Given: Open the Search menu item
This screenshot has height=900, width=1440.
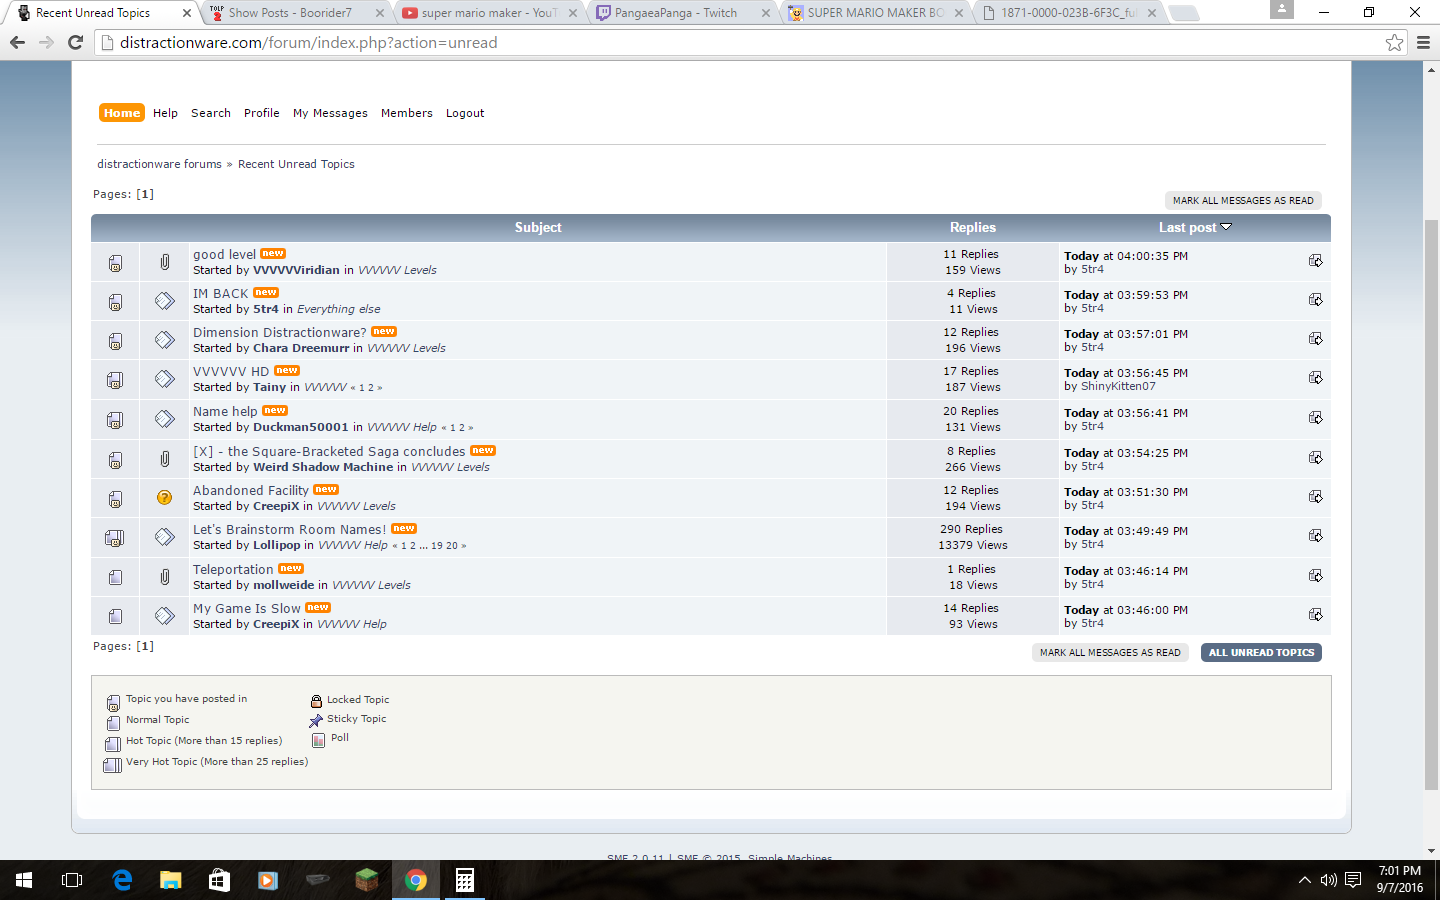Looking at the screenshot, I should [211, 113].
